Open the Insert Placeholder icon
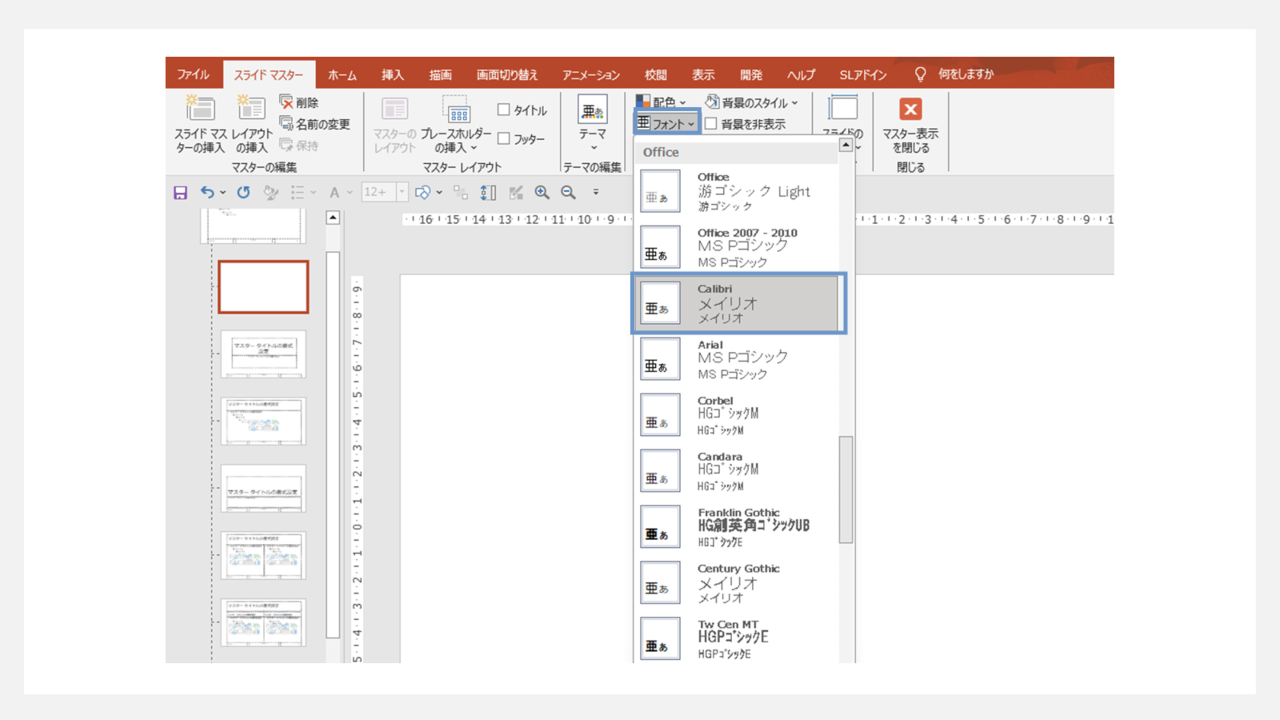Screen dimensions: 1280x720 pos(456,110)
